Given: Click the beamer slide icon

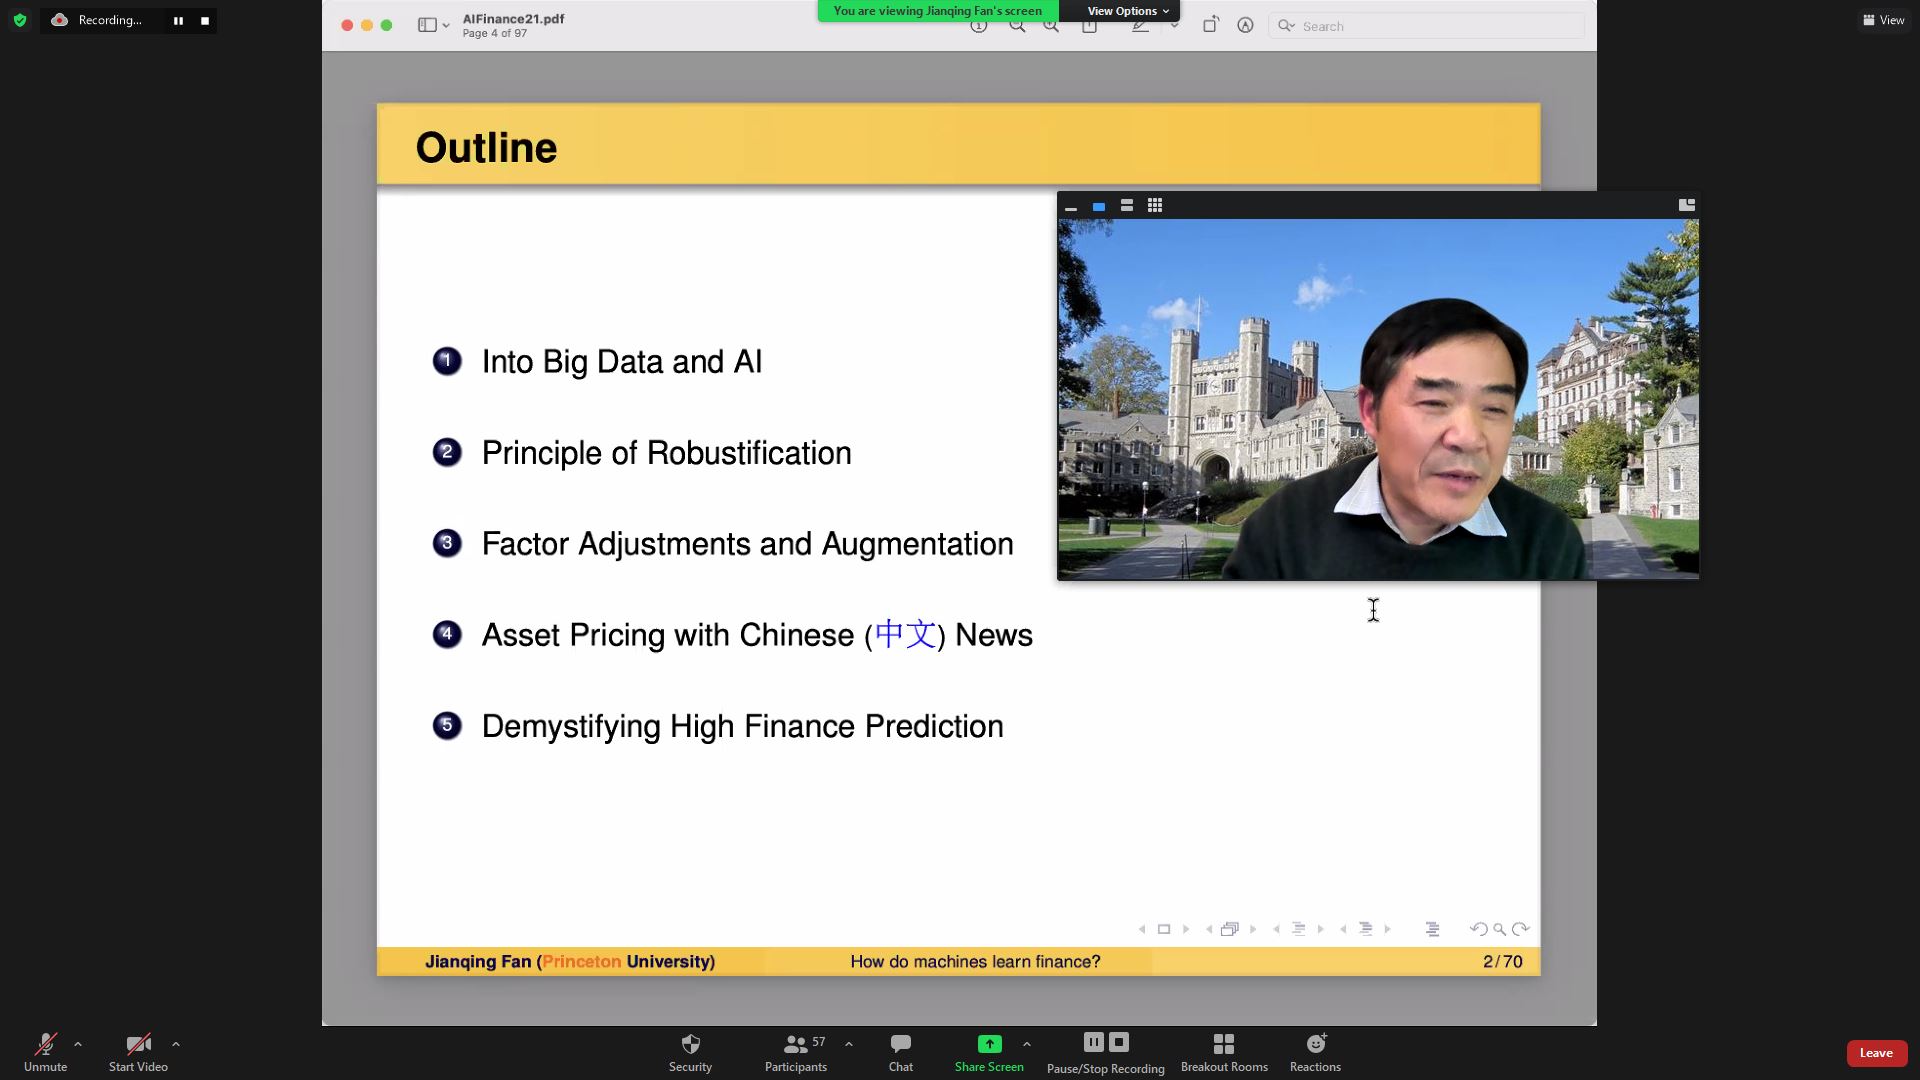Looking at the screenshot, I should coord(1164,929).
